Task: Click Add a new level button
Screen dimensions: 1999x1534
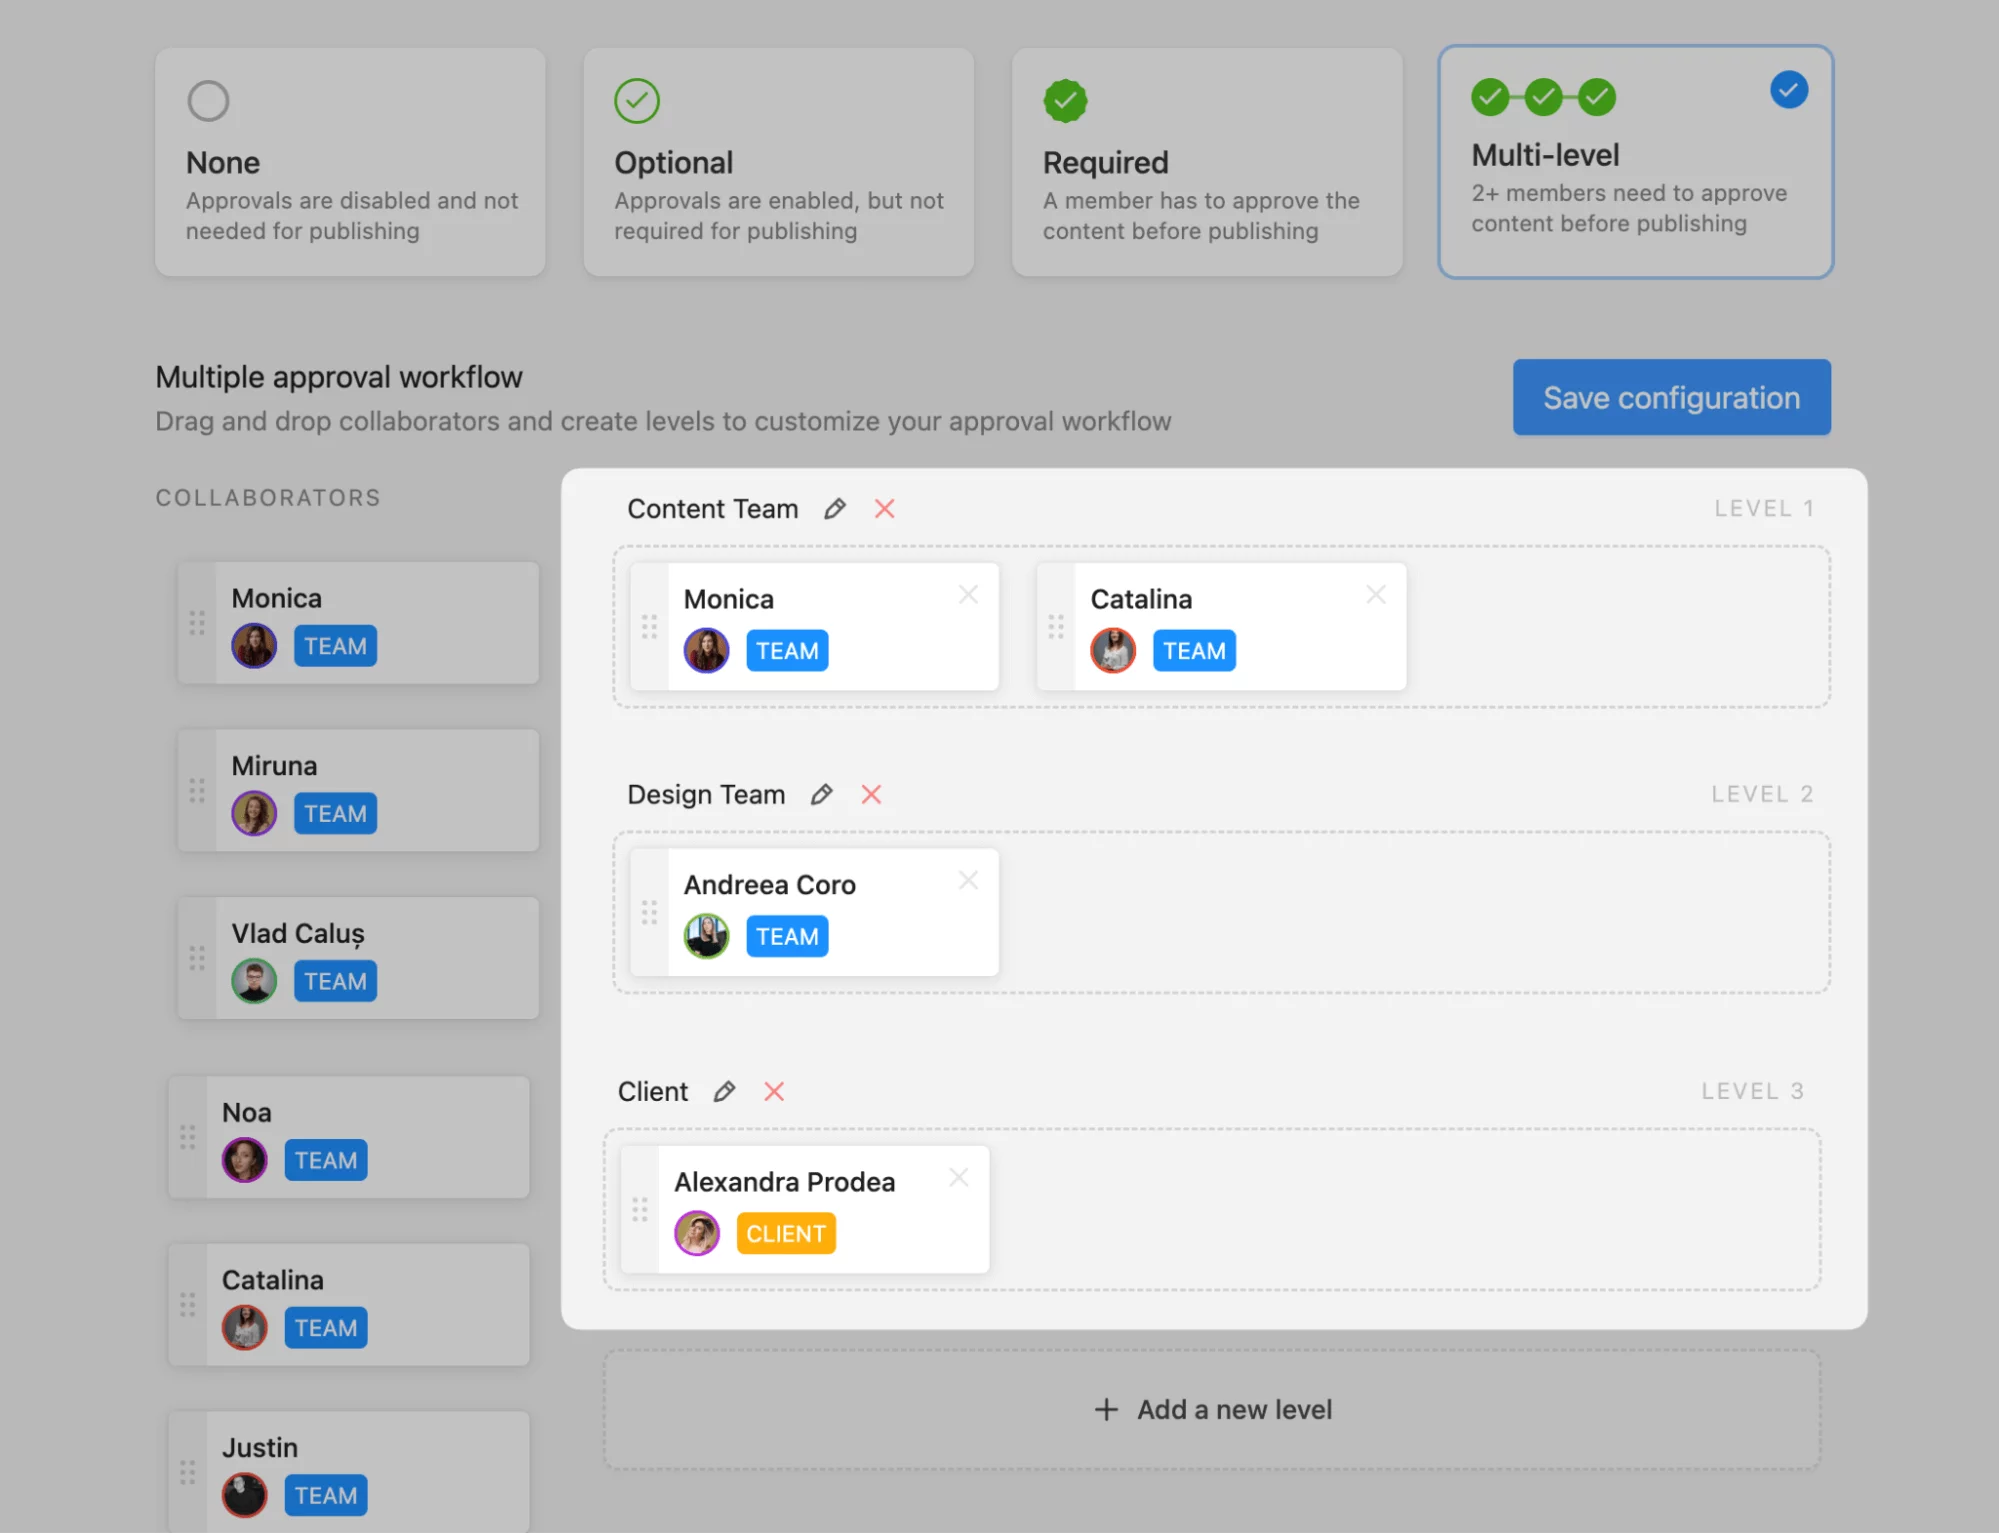Action: pyautogui.click(x=1211, y=1408)
